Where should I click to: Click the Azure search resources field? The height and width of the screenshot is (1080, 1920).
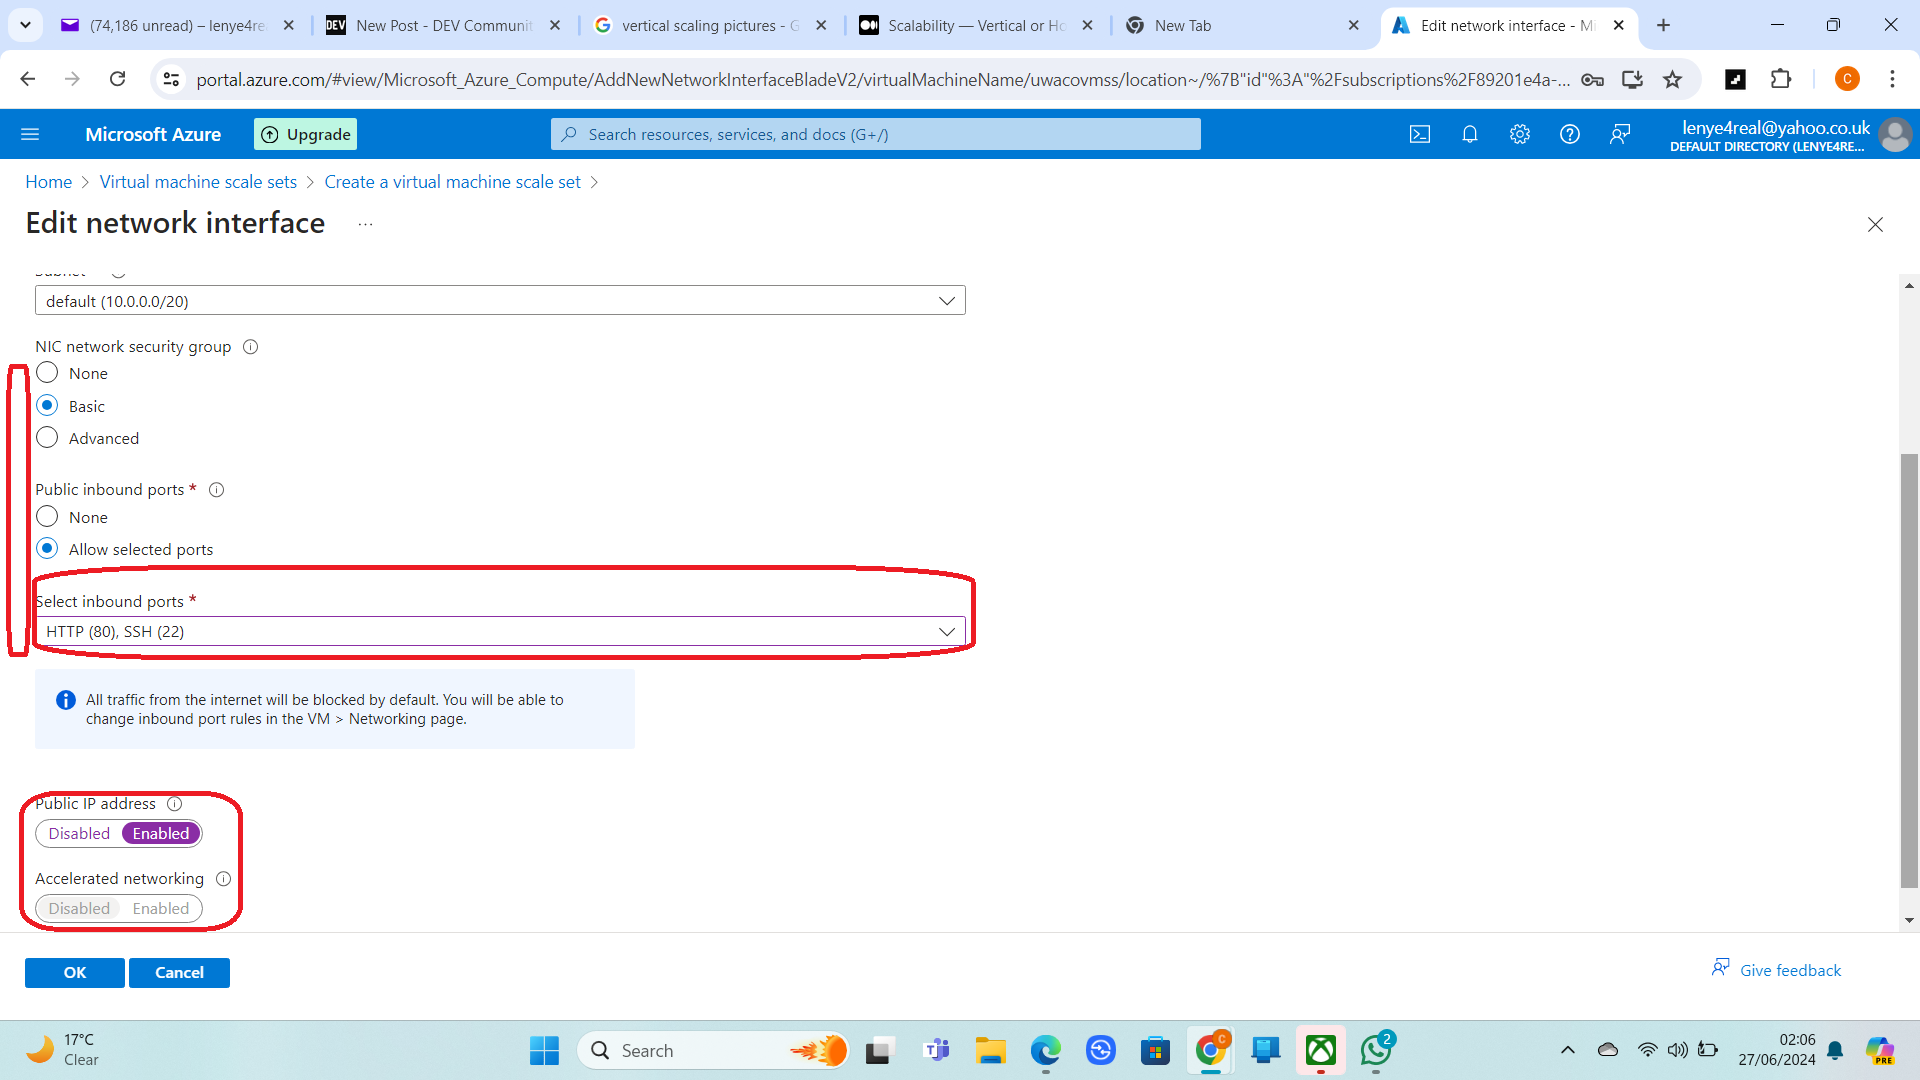click(x=875, y=134)
